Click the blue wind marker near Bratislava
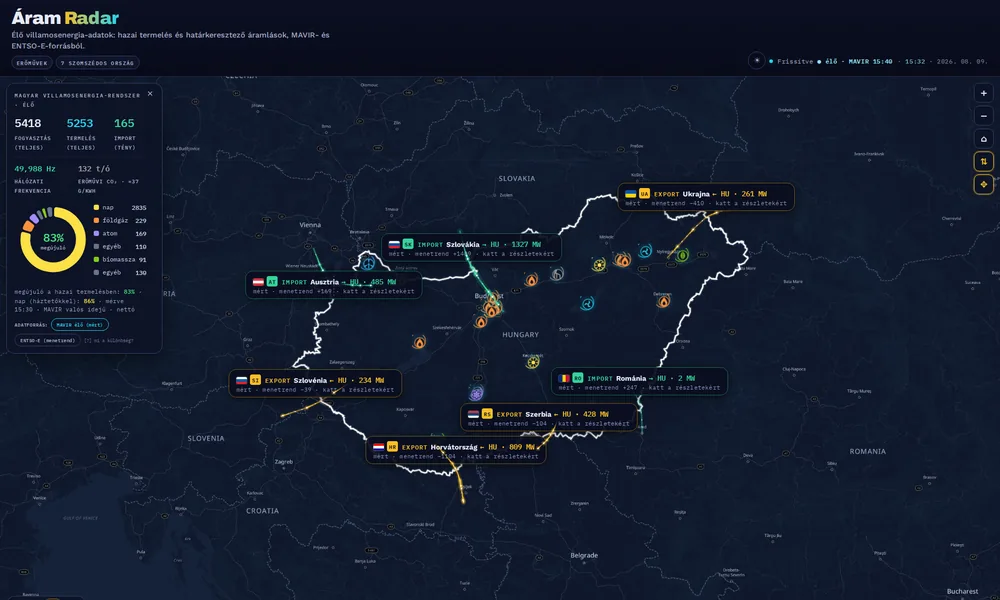The width and height of the screenshot is (1000, 600). coord(367,262)
